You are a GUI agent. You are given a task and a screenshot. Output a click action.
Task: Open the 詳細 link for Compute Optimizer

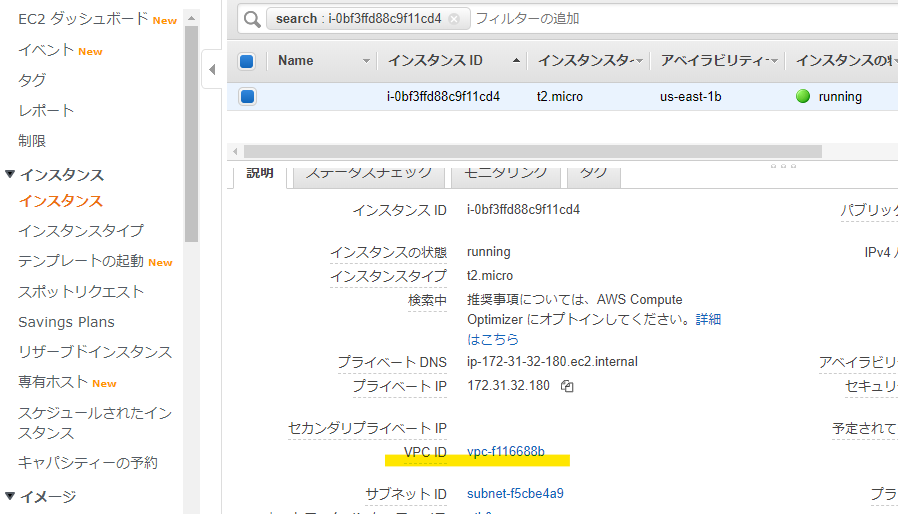tap(708, 319)
